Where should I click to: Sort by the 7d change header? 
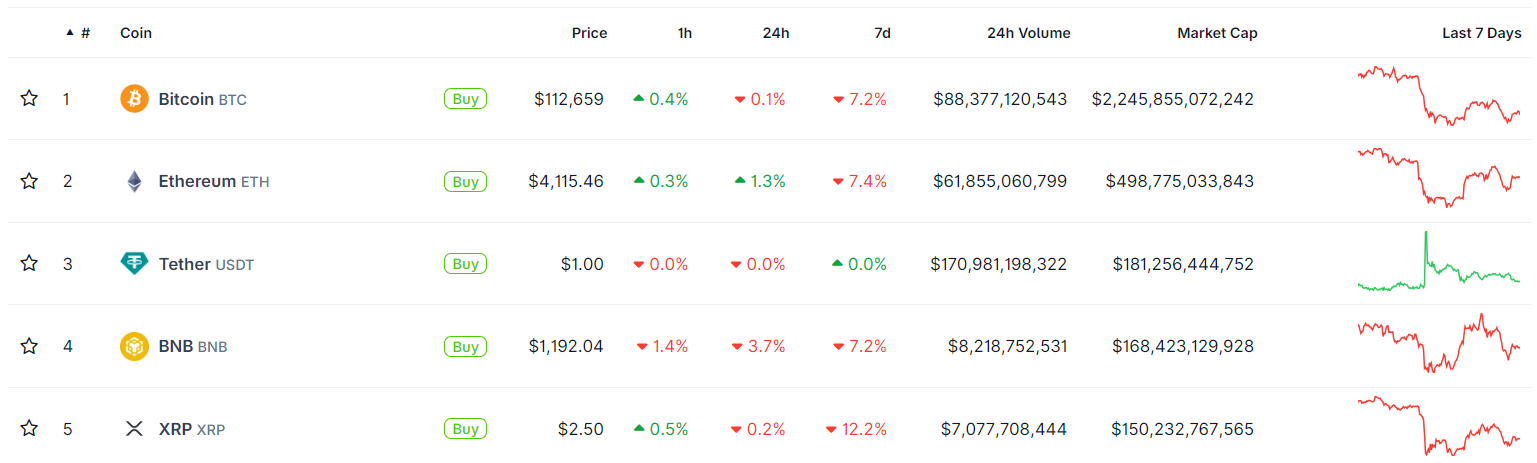pos(882,33)
